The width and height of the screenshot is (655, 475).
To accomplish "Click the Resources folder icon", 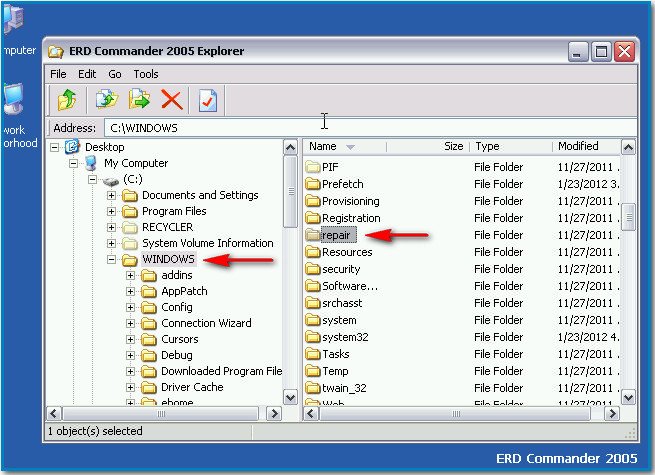I will coord(312,252).
